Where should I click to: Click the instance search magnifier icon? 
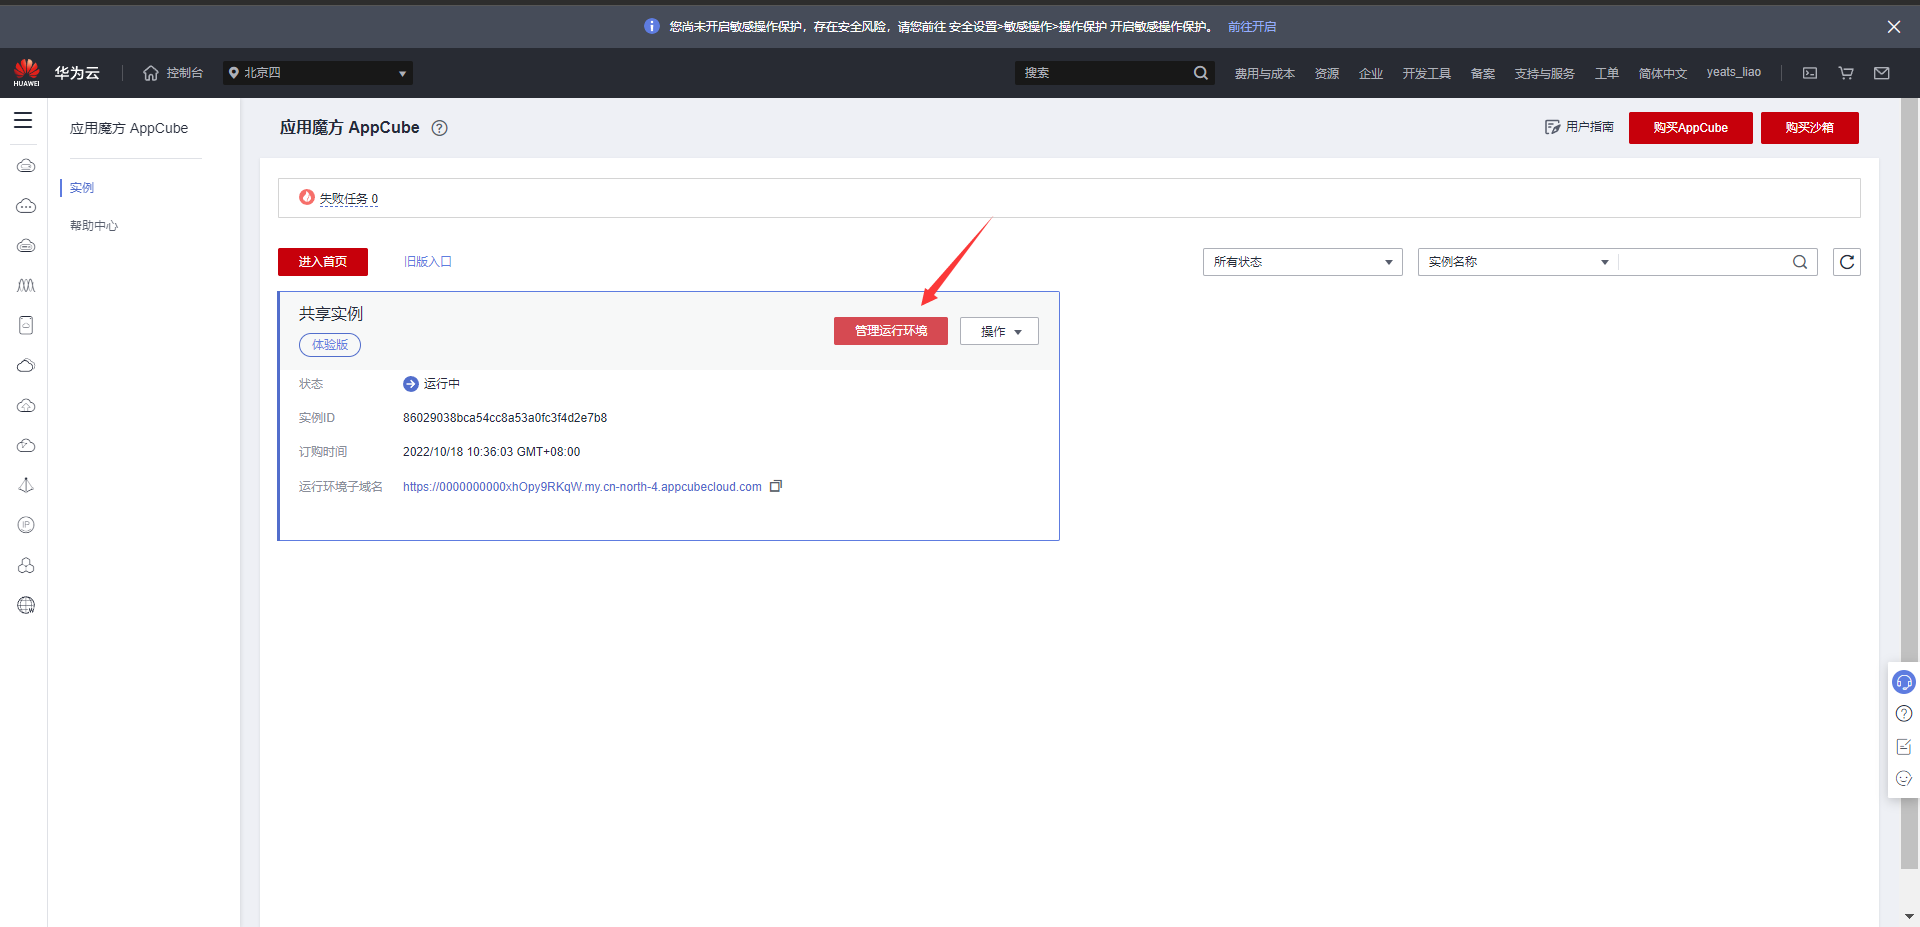tap(1800, 262)
